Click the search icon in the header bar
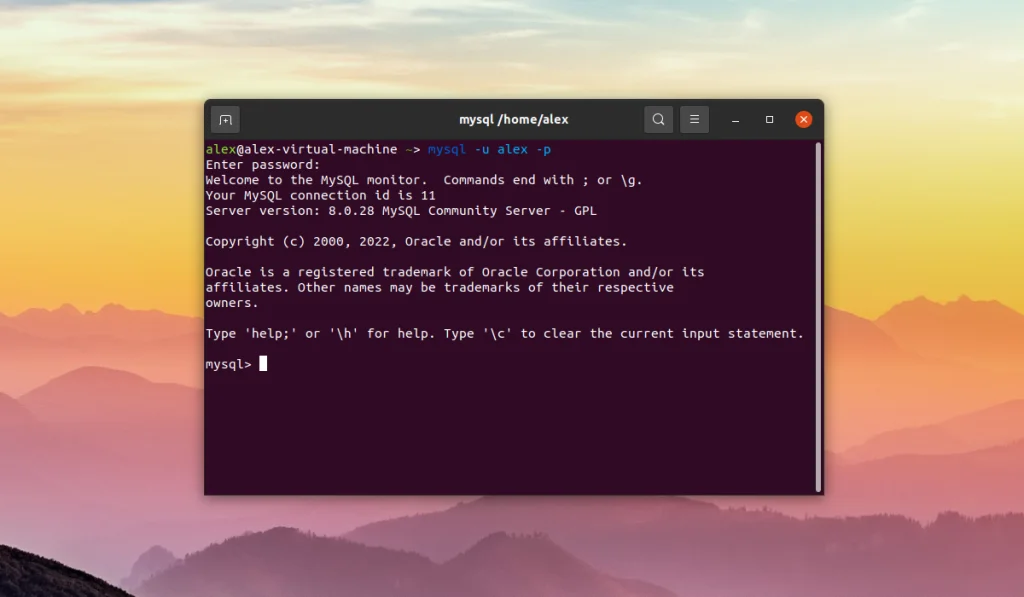 658,119
